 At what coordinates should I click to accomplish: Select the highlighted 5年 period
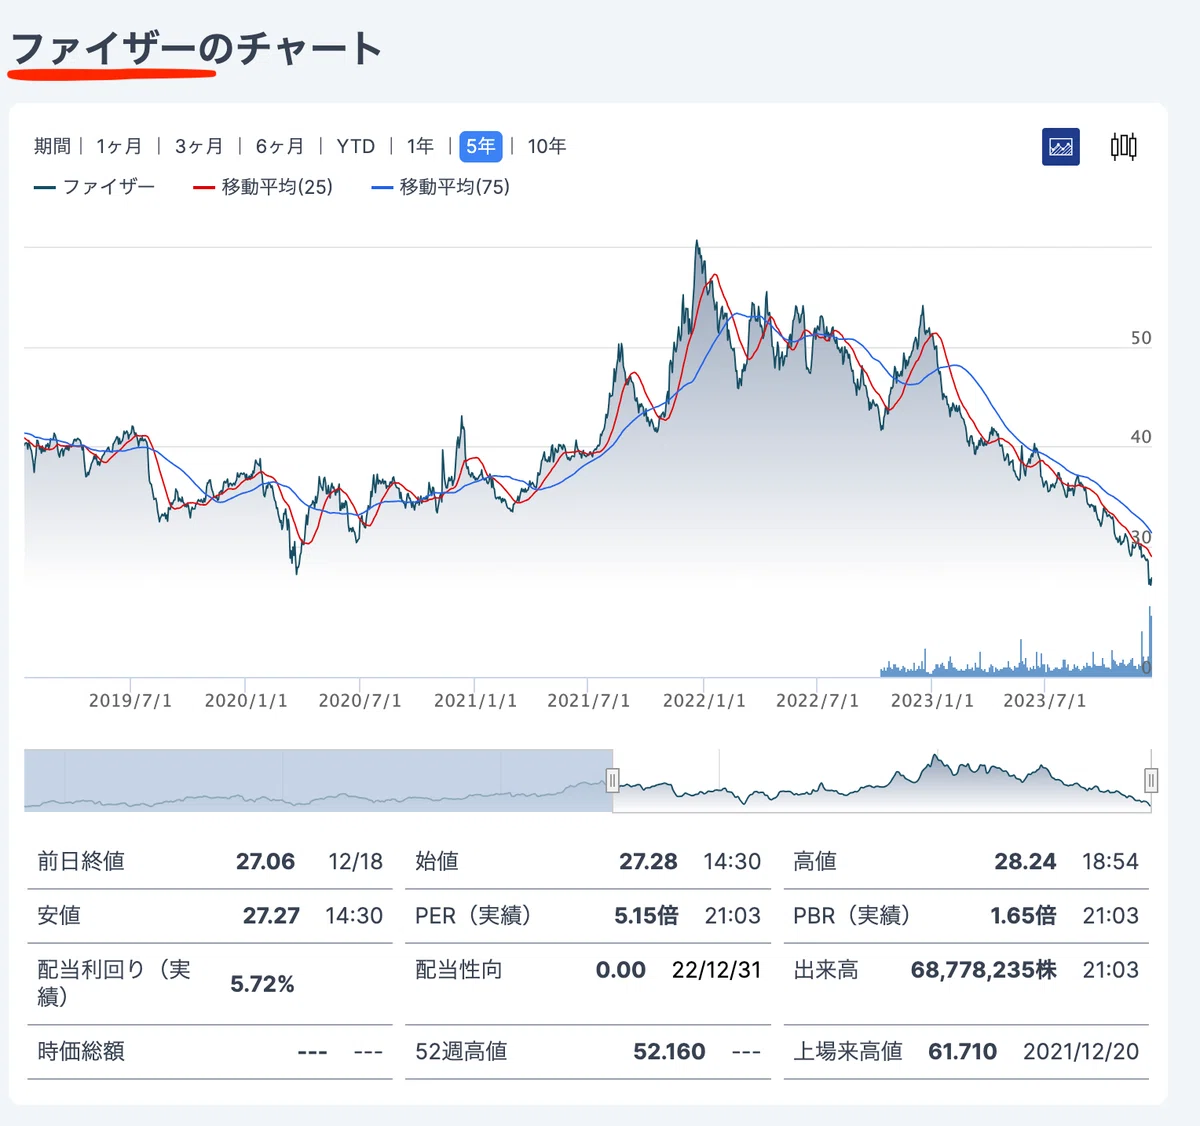tap(481, 146)
